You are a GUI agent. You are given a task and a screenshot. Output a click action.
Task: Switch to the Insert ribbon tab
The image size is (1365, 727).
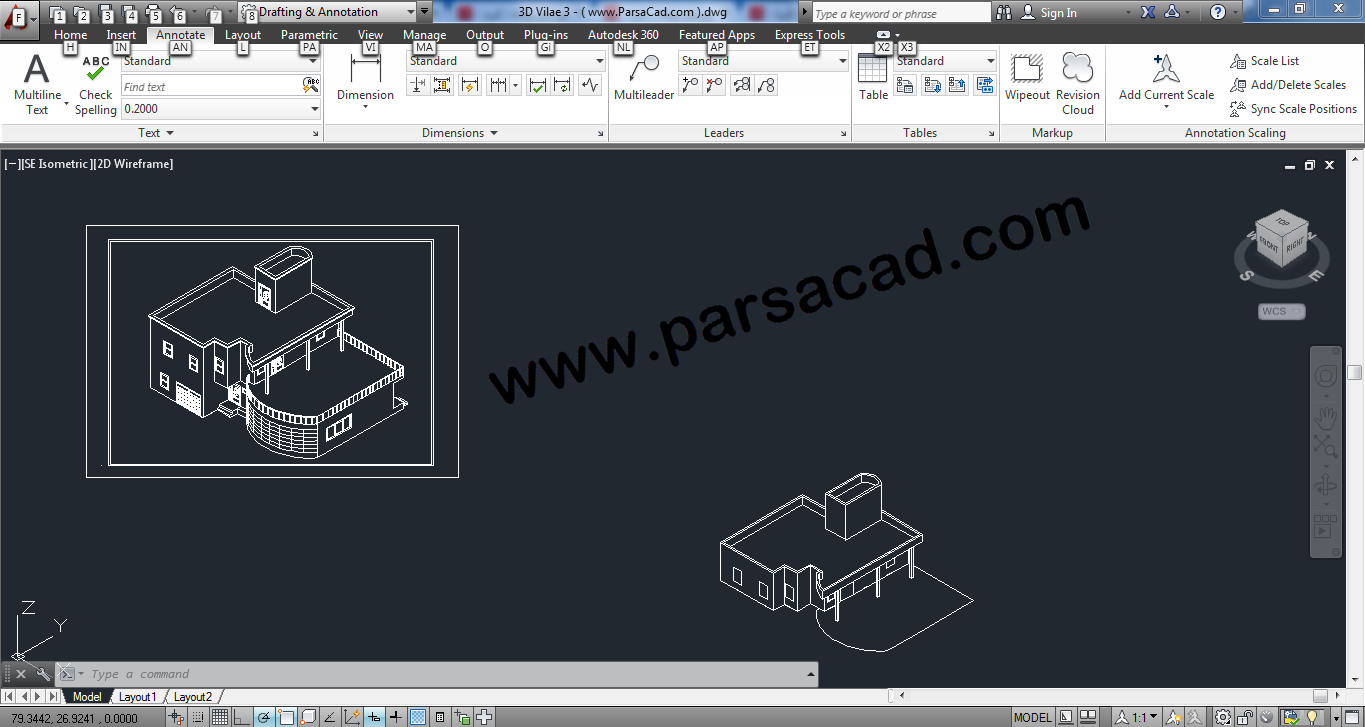click(x=121, y=35)
